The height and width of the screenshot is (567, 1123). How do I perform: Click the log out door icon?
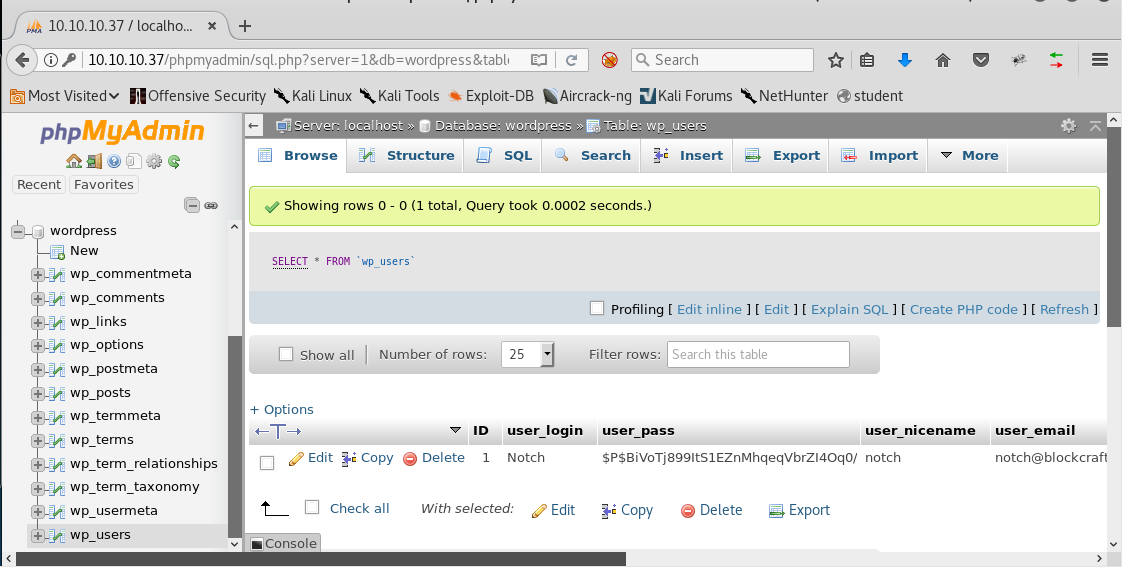coord(93,161)
